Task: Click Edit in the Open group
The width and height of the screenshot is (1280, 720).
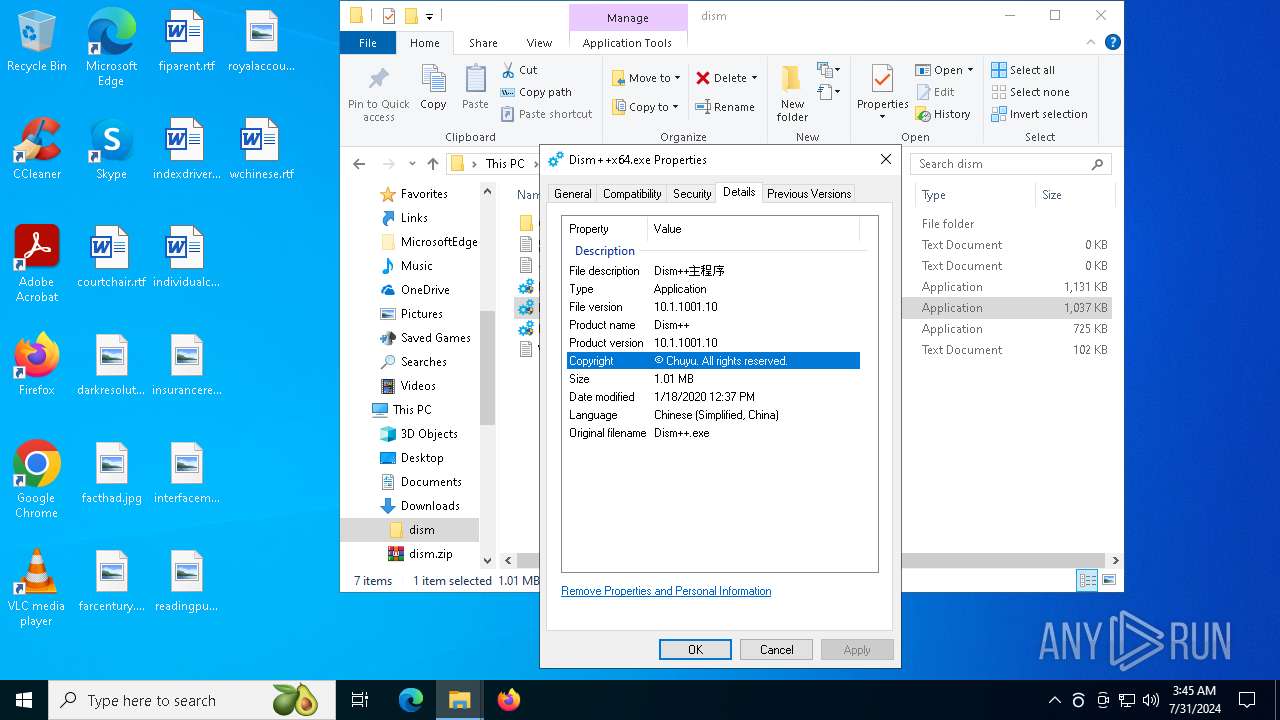Action: (935, 92)
